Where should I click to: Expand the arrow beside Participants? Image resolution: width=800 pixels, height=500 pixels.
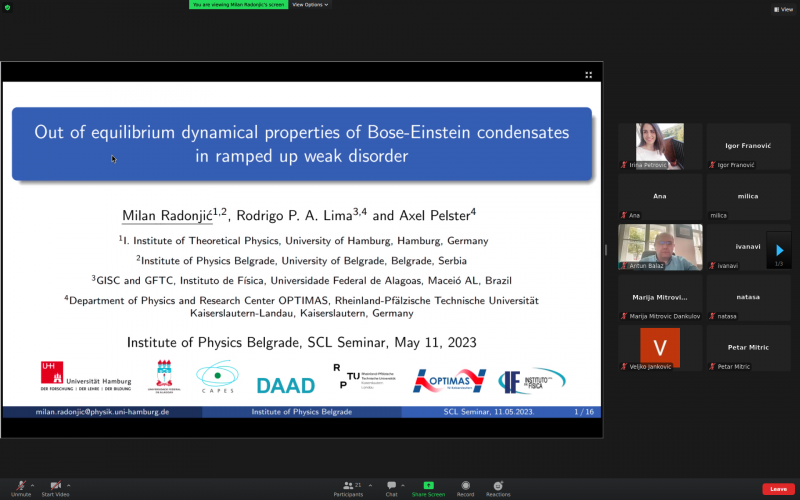click(370, 485)
